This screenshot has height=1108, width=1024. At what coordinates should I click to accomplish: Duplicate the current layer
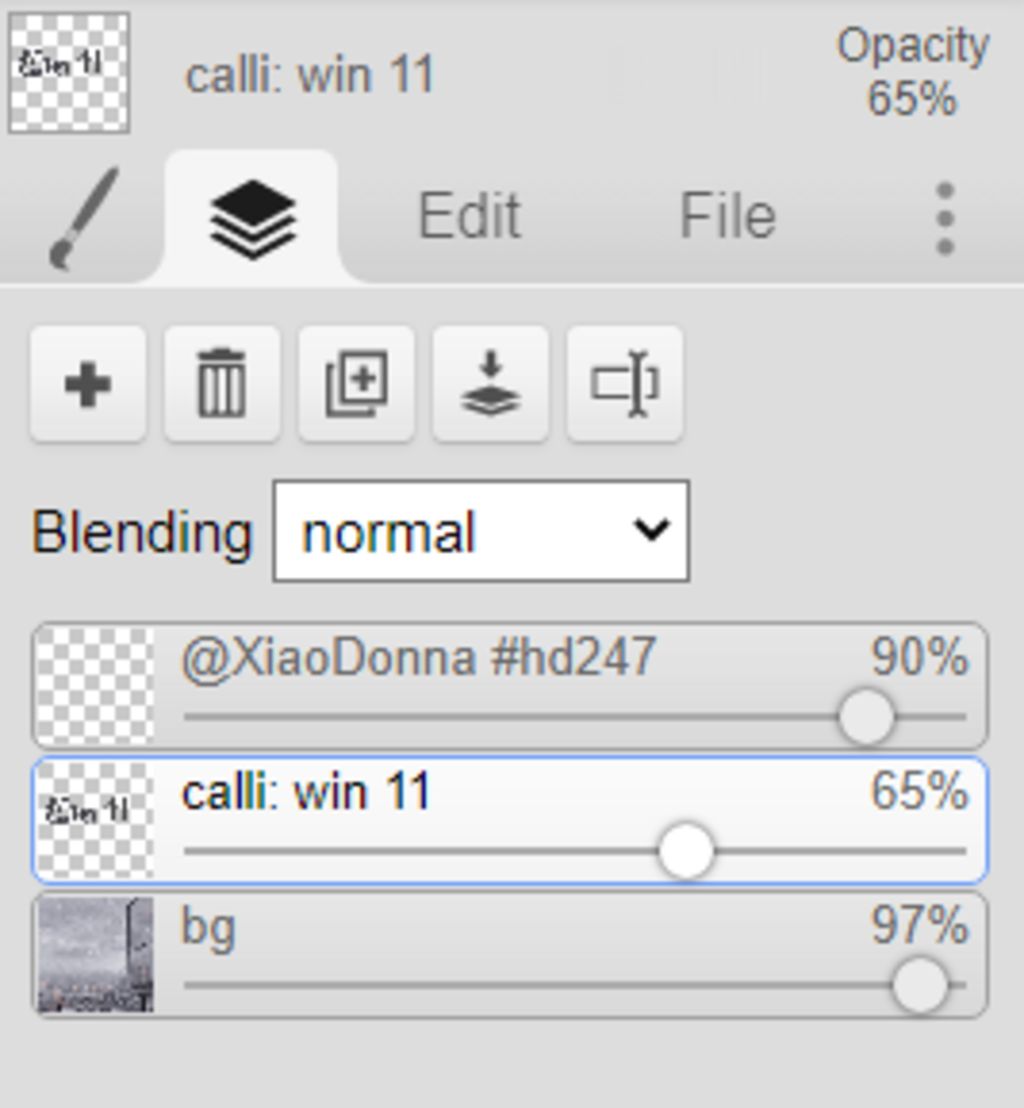(x=356, y=384)
